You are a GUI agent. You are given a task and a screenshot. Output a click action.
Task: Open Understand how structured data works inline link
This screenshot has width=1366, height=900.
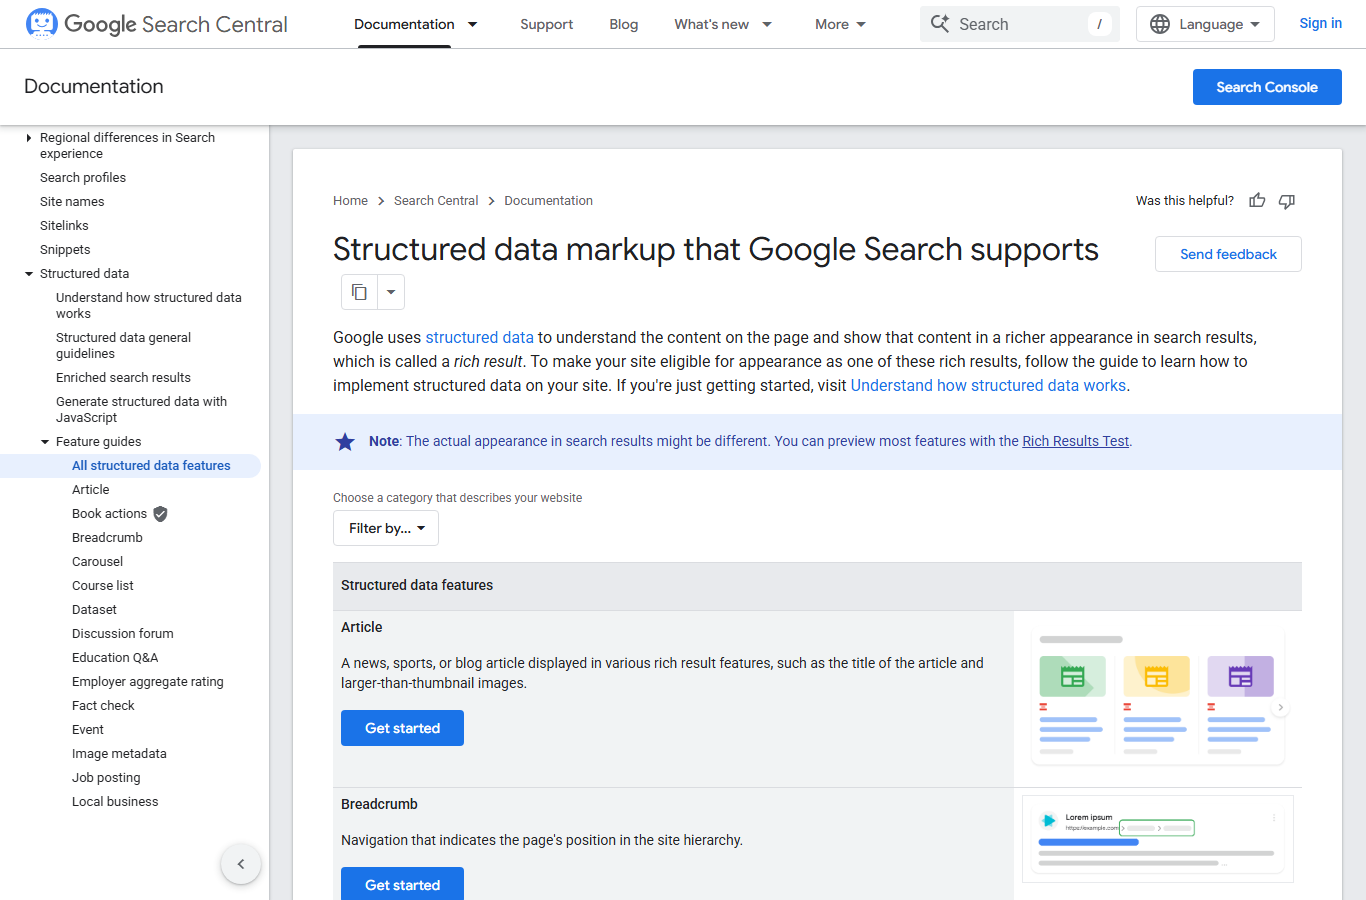point(988,386)
